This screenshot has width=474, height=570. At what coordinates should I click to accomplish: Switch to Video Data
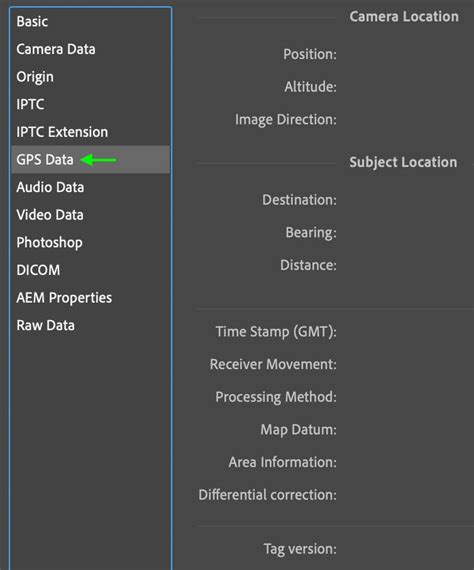[x=50, y=215]
